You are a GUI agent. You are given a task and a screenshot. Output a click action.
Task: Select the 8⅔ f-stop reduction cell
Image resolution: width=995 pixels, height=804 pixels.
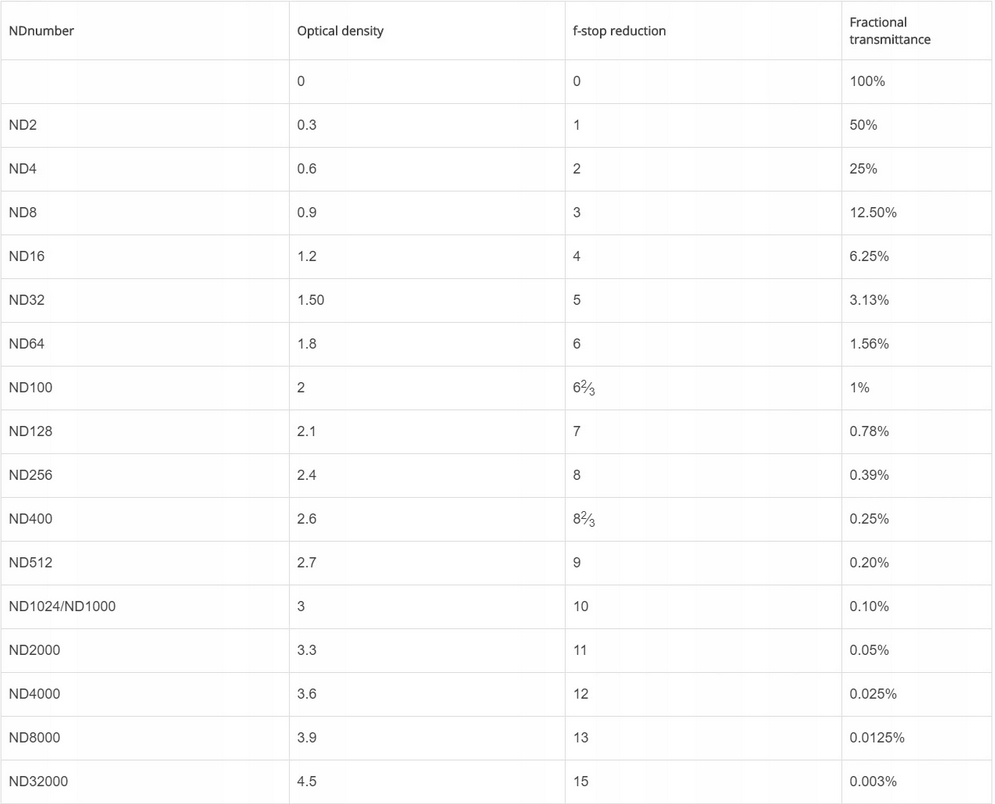click(x=583, y=519)
